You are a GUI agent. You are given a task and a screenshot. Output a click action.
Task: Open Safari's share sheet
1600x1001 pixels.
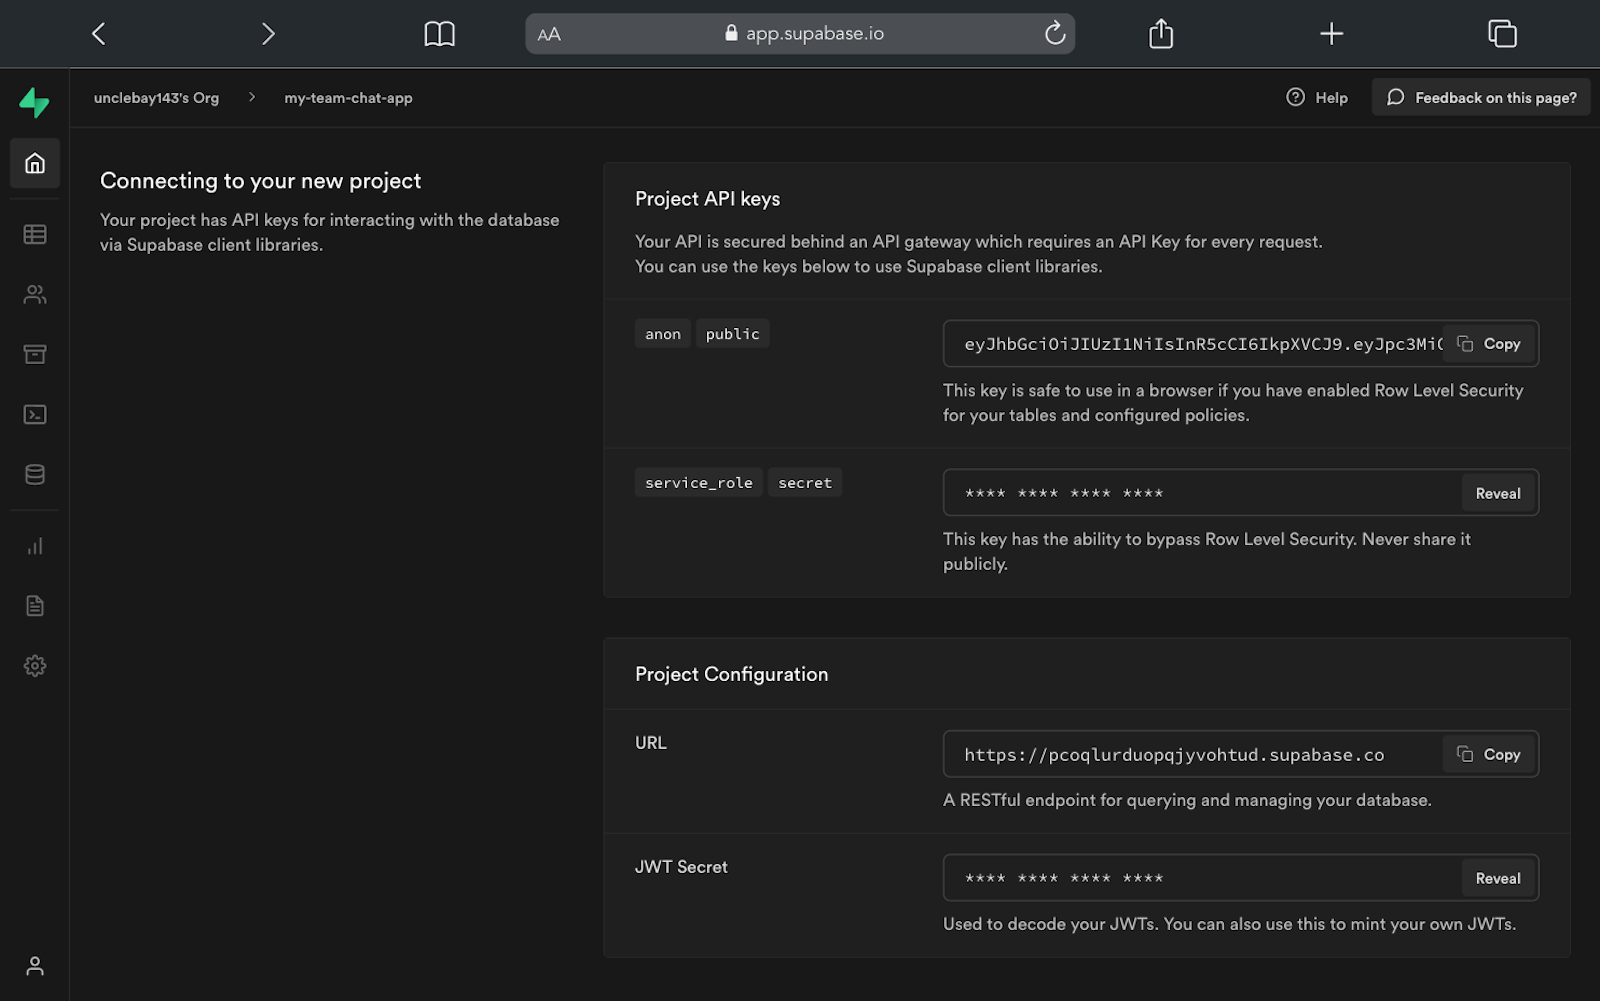click(x=1160, y=33)
